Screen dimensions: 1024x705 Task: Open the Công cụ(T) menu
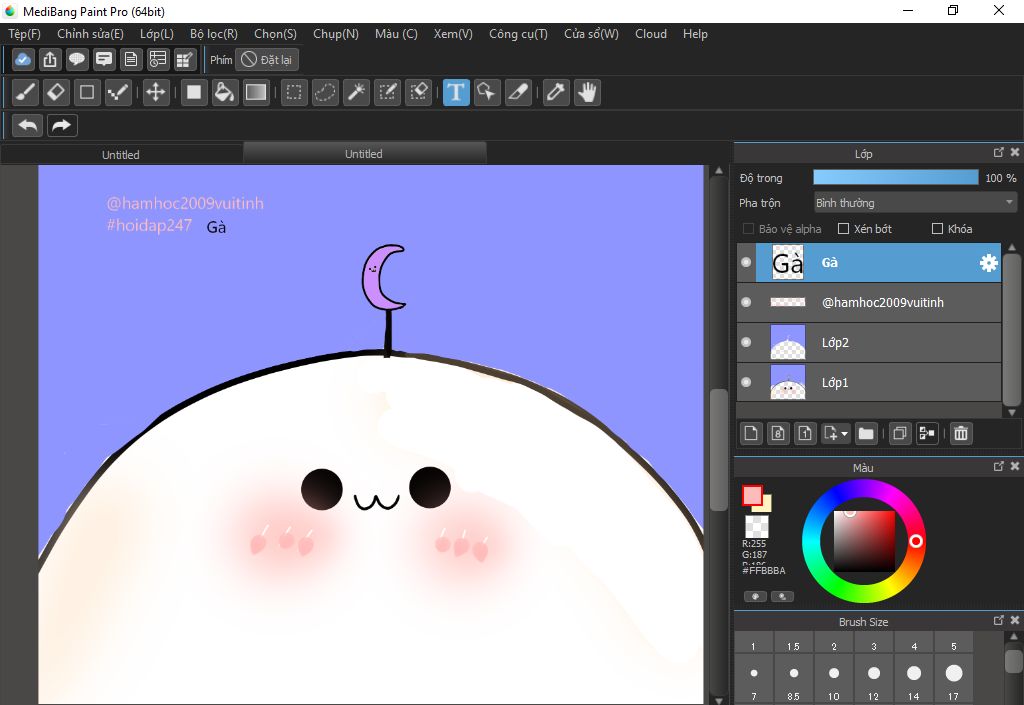pos(519,34)
